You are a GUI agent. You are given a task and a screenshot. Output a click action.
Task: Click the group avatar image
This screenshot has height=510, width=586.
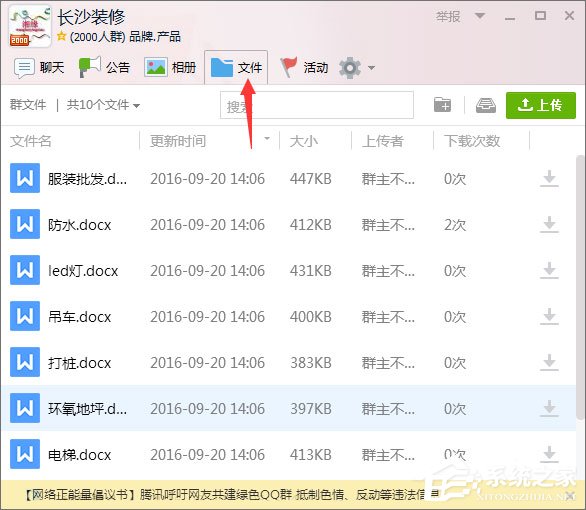[x=30, y=26]
